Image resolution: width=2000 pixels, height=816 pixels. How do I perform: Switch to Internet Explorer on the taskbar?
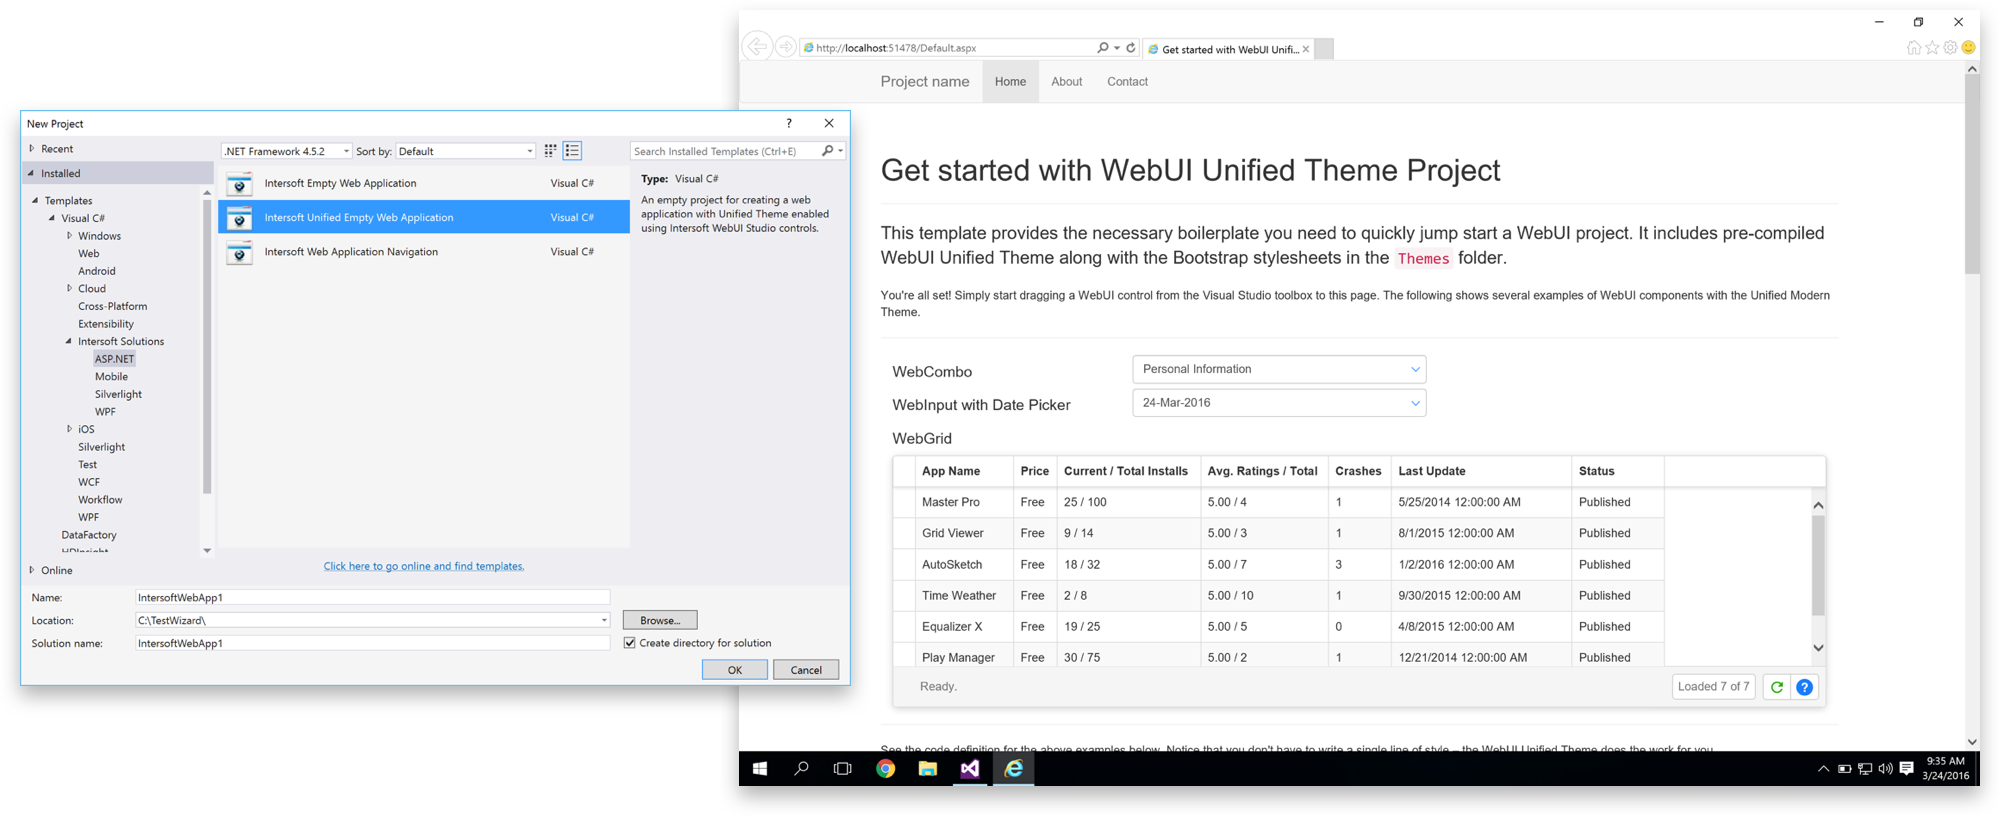click(x=1014, y=769)
